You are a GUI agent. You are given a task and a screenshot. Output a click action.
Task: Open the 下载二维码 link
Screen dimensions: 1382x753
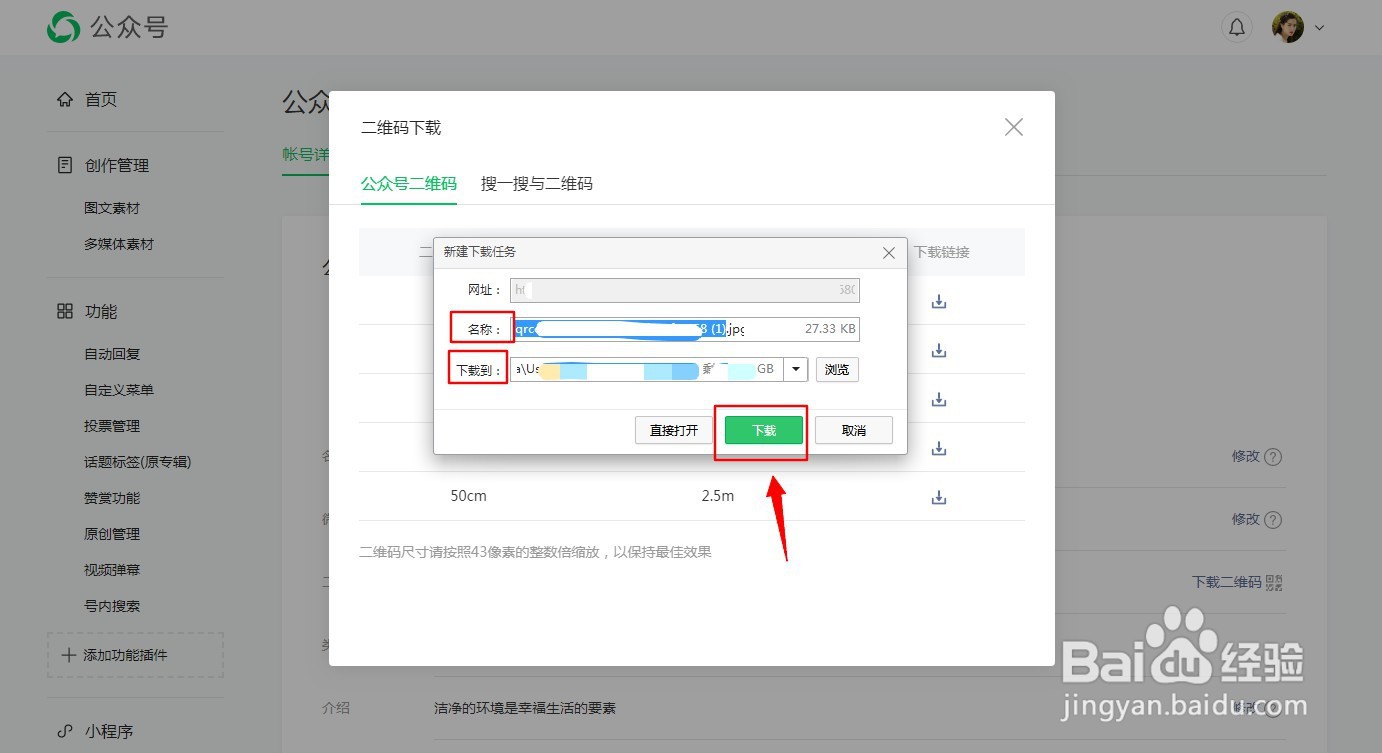coord(1228,581)
